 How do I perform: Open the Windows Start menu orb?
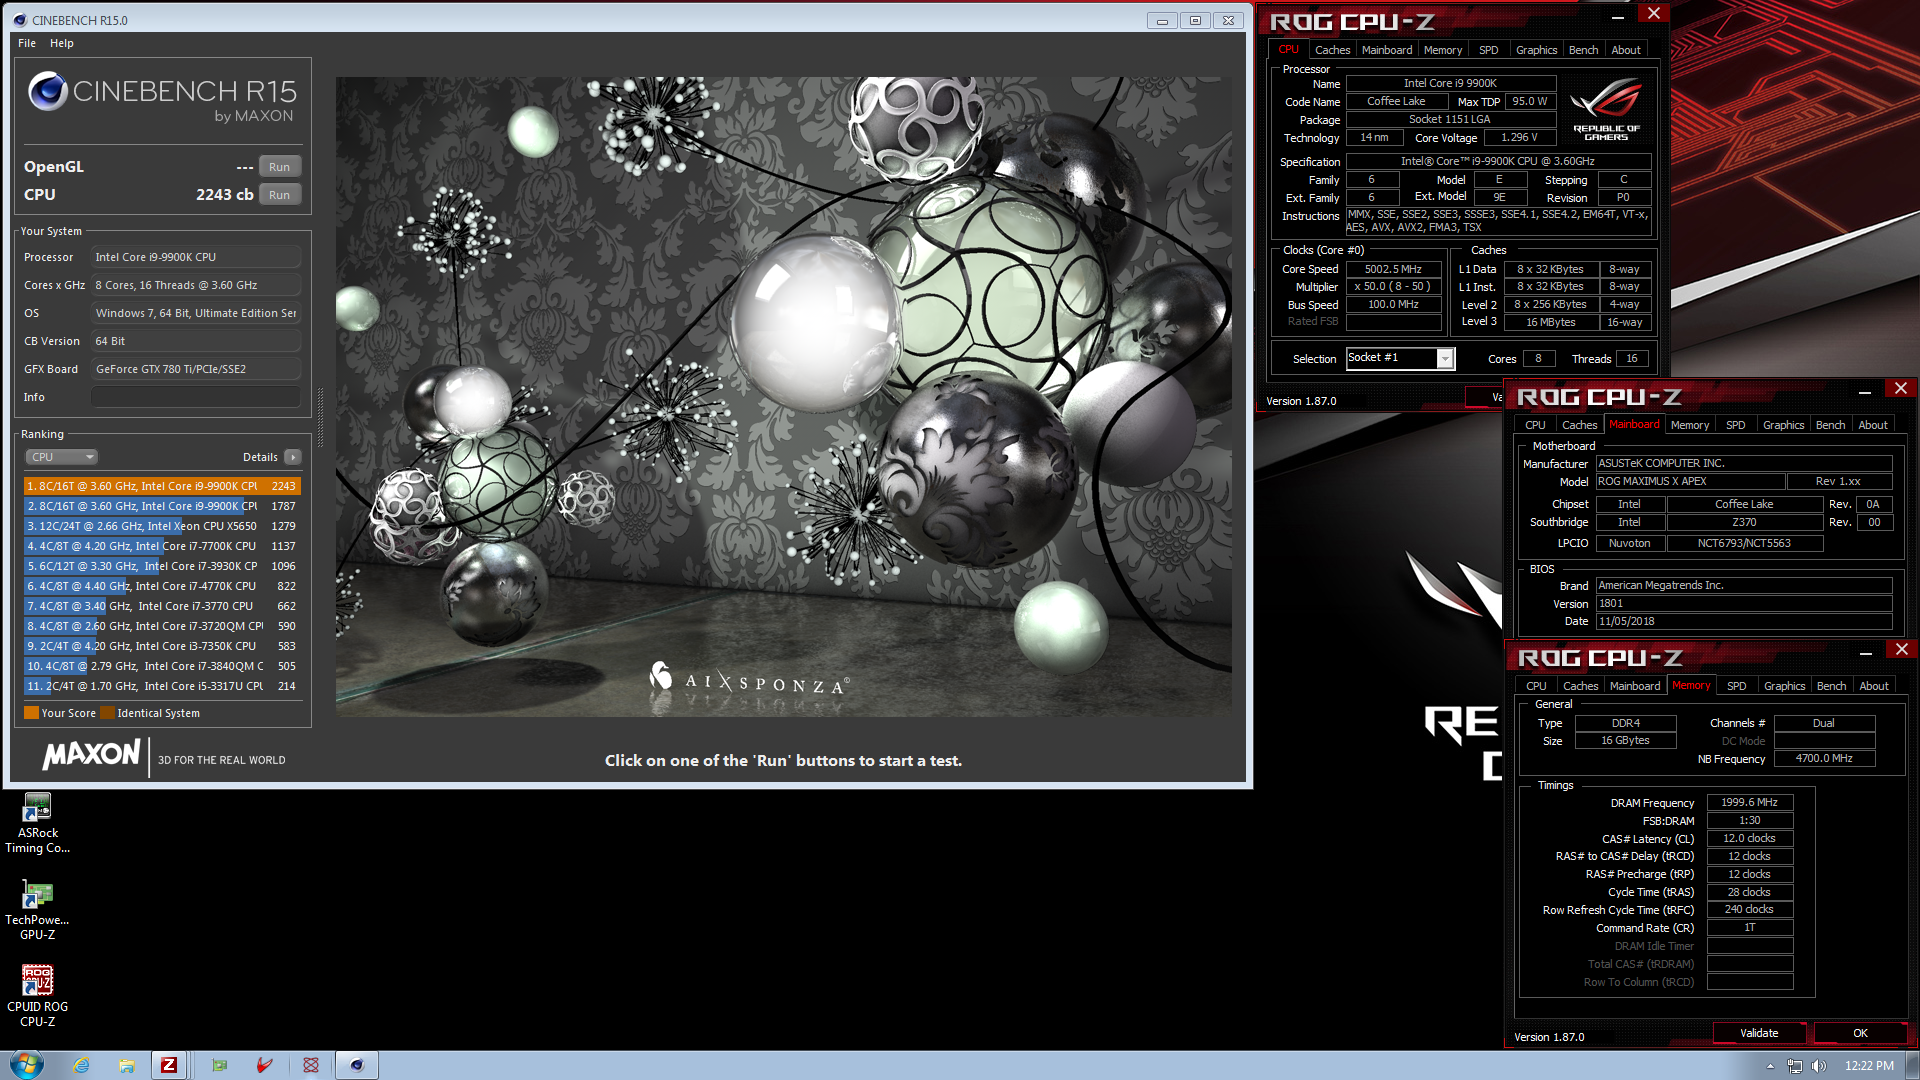pos(27,1065)
